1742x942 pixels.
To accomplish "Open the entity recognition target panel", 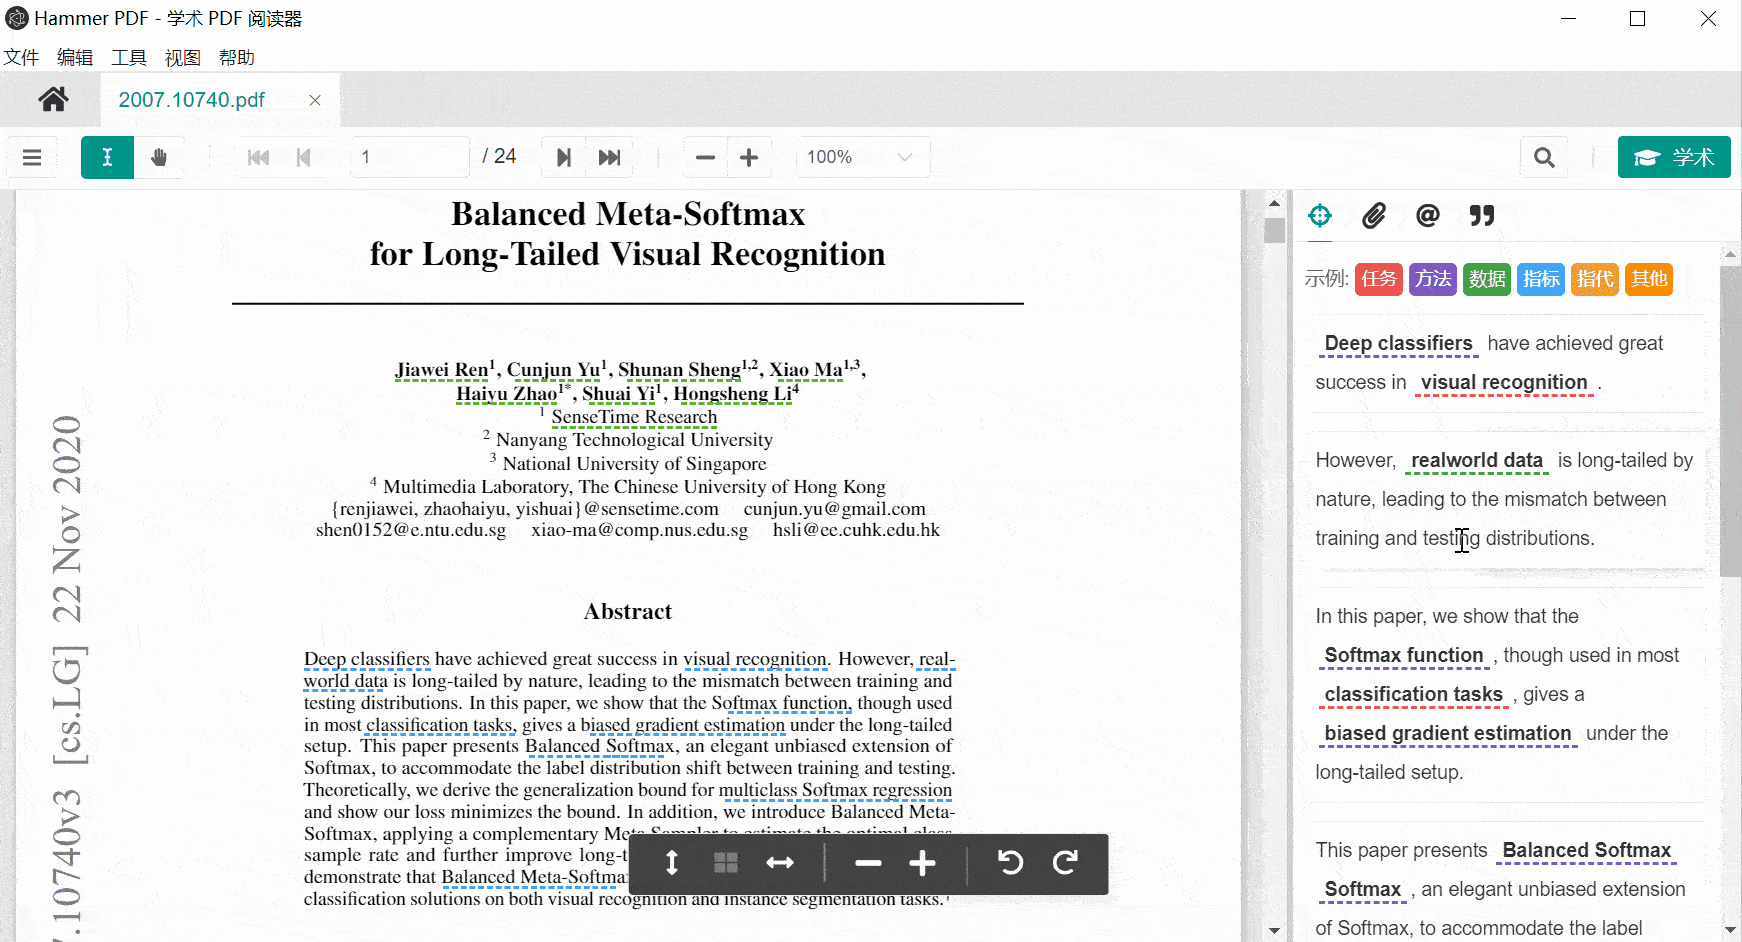I will 1320,215.
